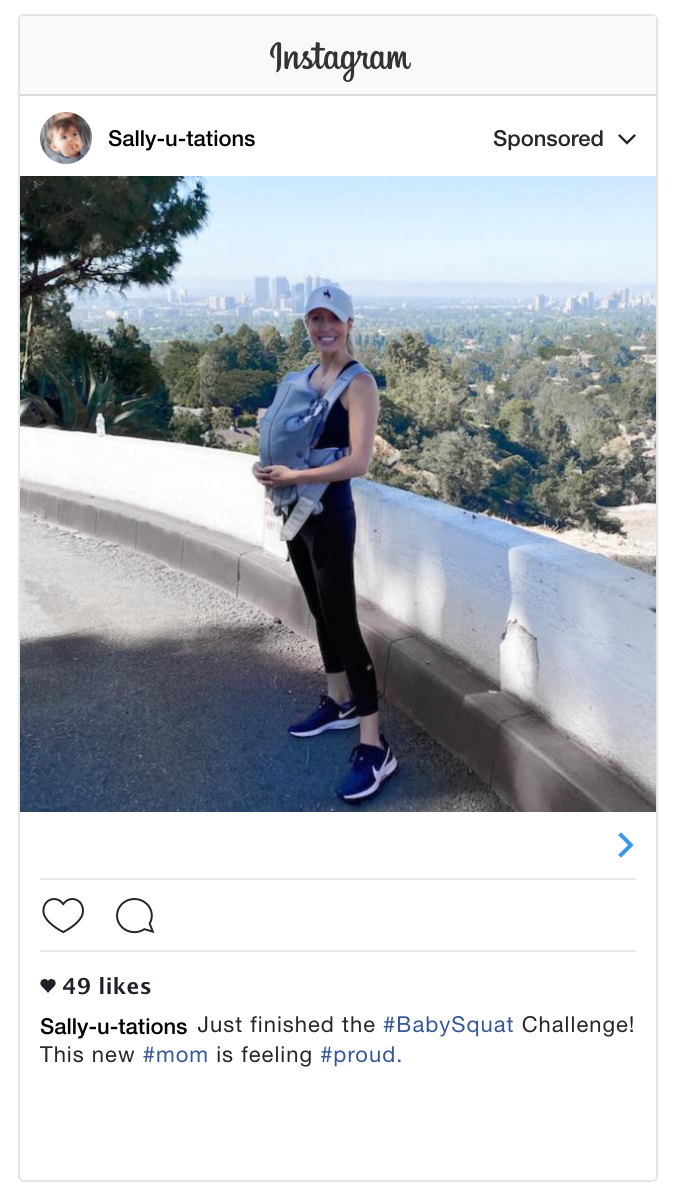Image resolution: width=678 pixels, height=1202 pixels.
Task: Open the #BabySquat hashtag
Action: tap(448, 1025)
